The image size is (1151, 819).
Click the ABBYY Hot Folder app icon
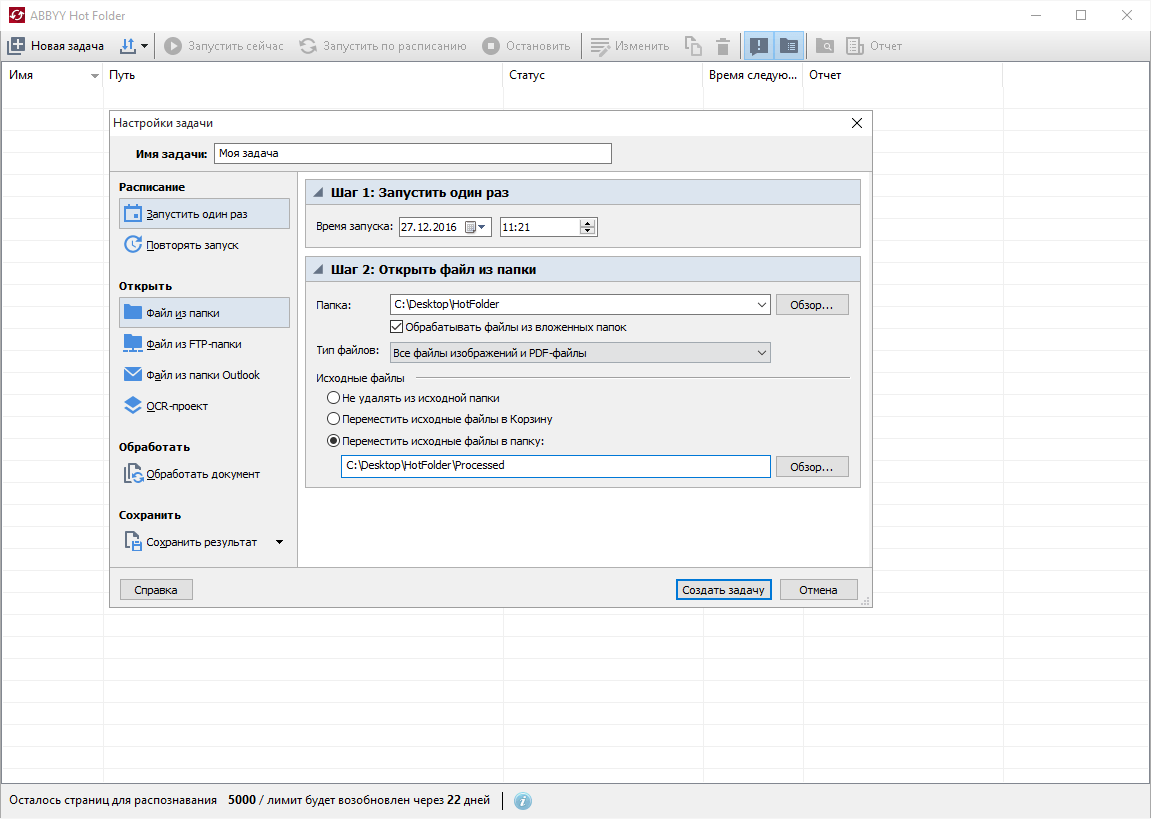[16, 15]
